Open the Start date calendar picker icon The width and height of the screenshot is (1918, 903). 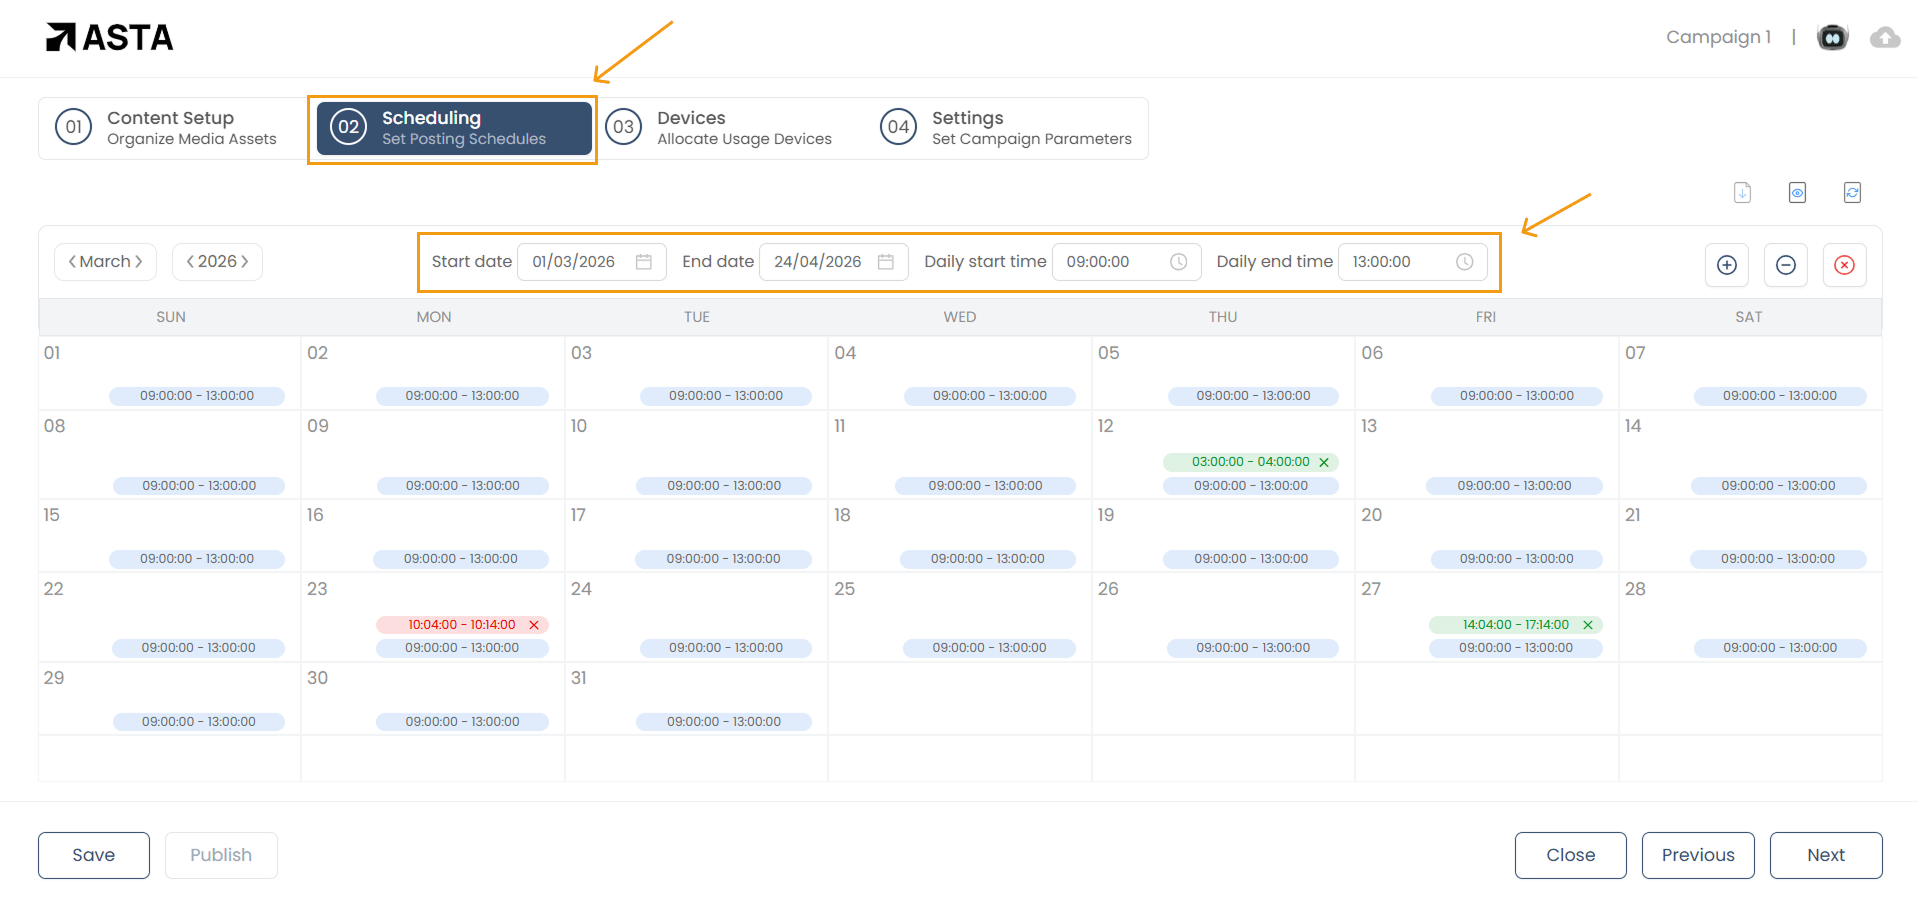[645, 261]
